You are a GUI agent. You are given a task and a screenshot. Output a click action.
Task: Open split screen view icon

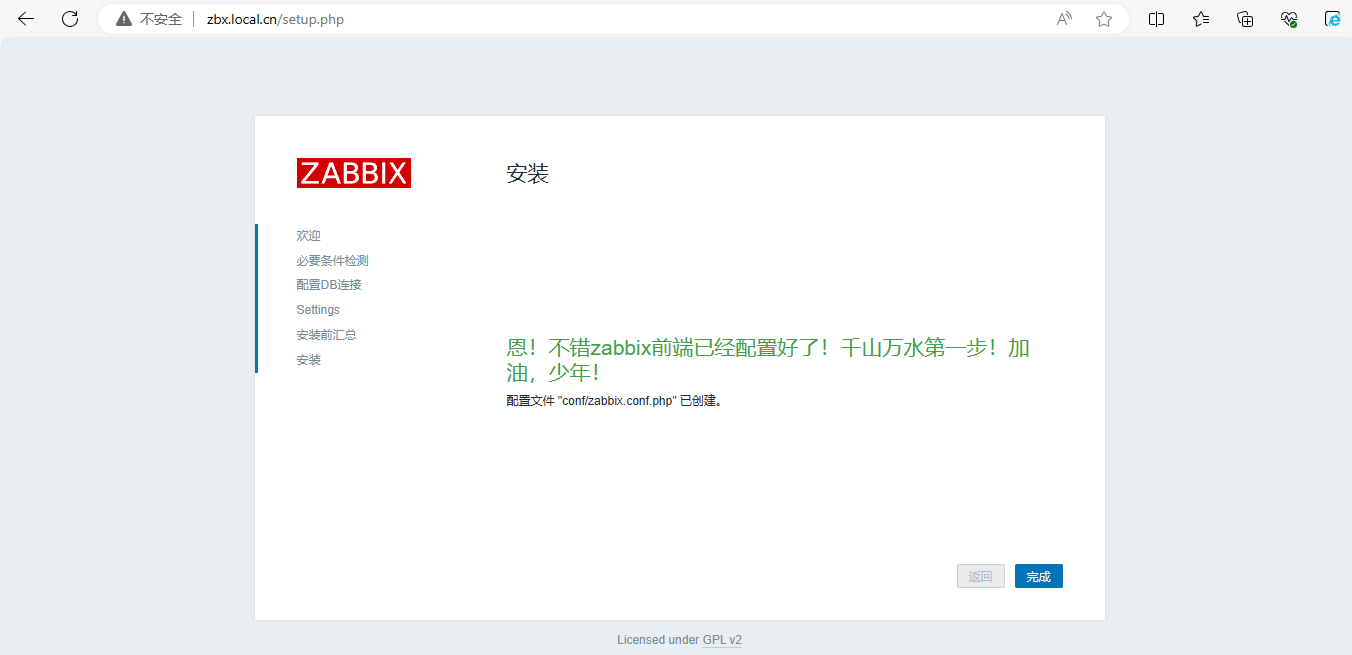pos(1157,19)
